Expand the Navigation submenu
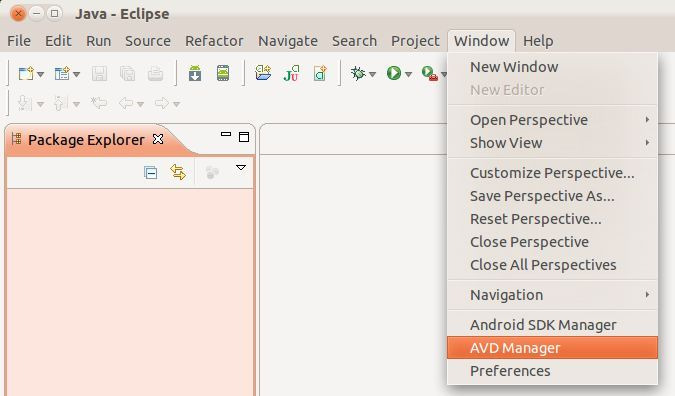The height and width of the screenshot is (396, 675). click(552, 295)
